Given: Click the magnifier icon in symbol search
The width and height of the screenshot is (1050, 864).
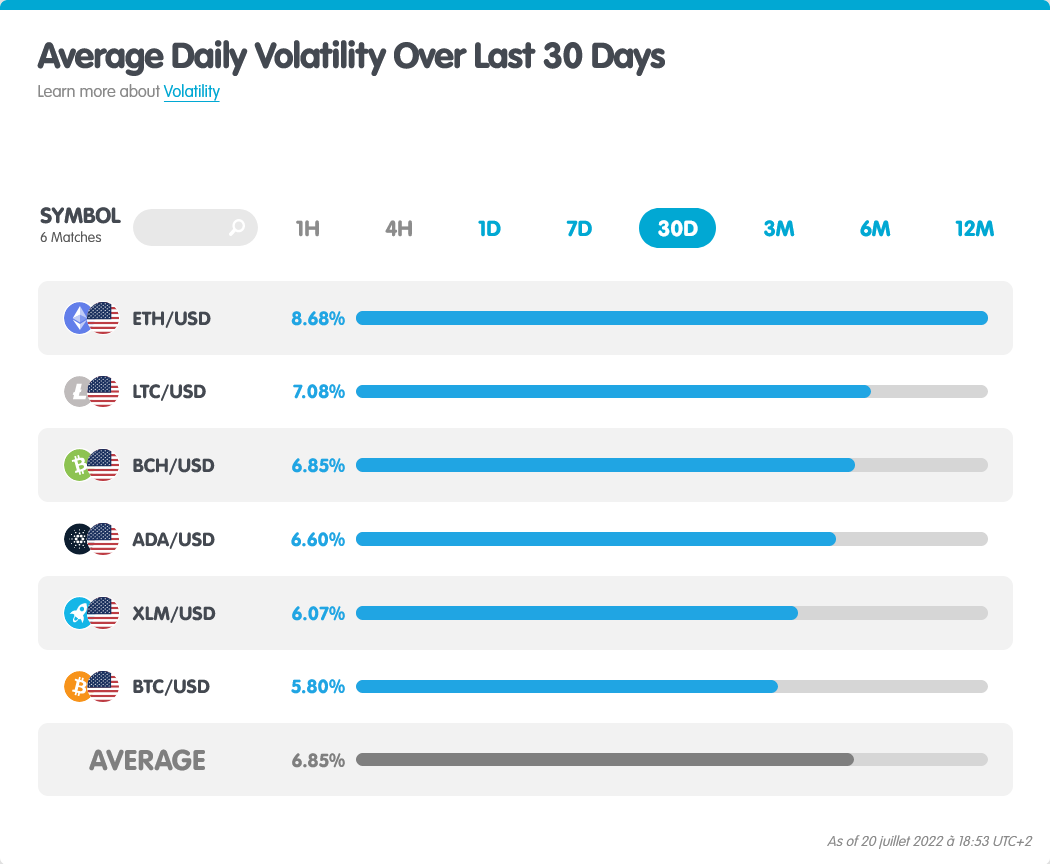Looking at the screenshot, I should pyautogui.click(x=237, y=228).
